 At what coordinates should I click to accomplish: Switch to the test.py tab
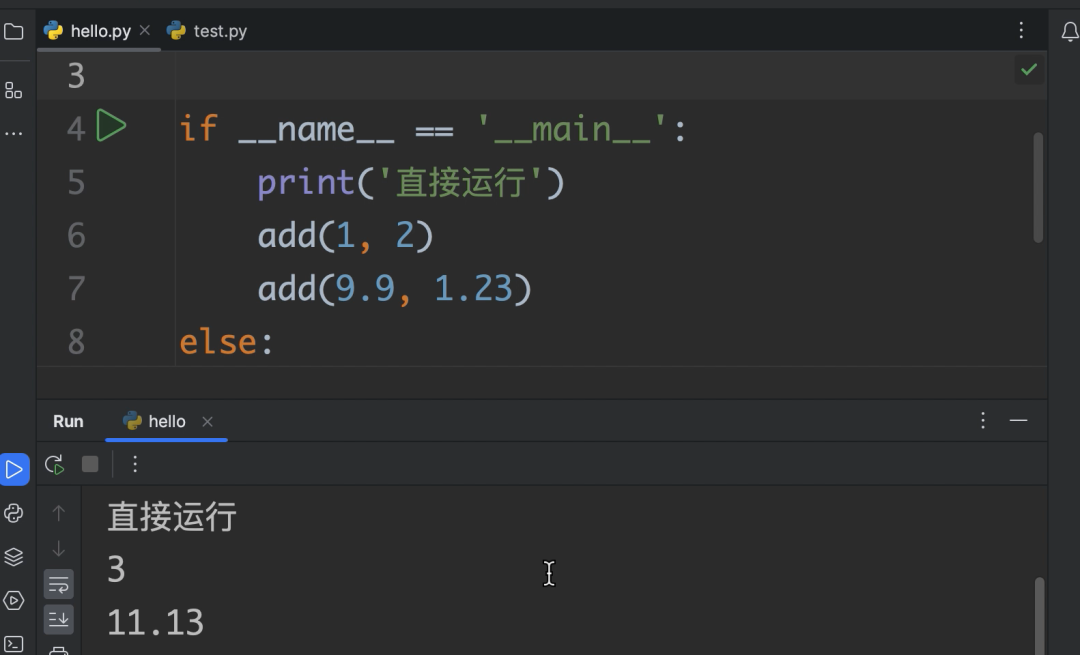[207, 31]
